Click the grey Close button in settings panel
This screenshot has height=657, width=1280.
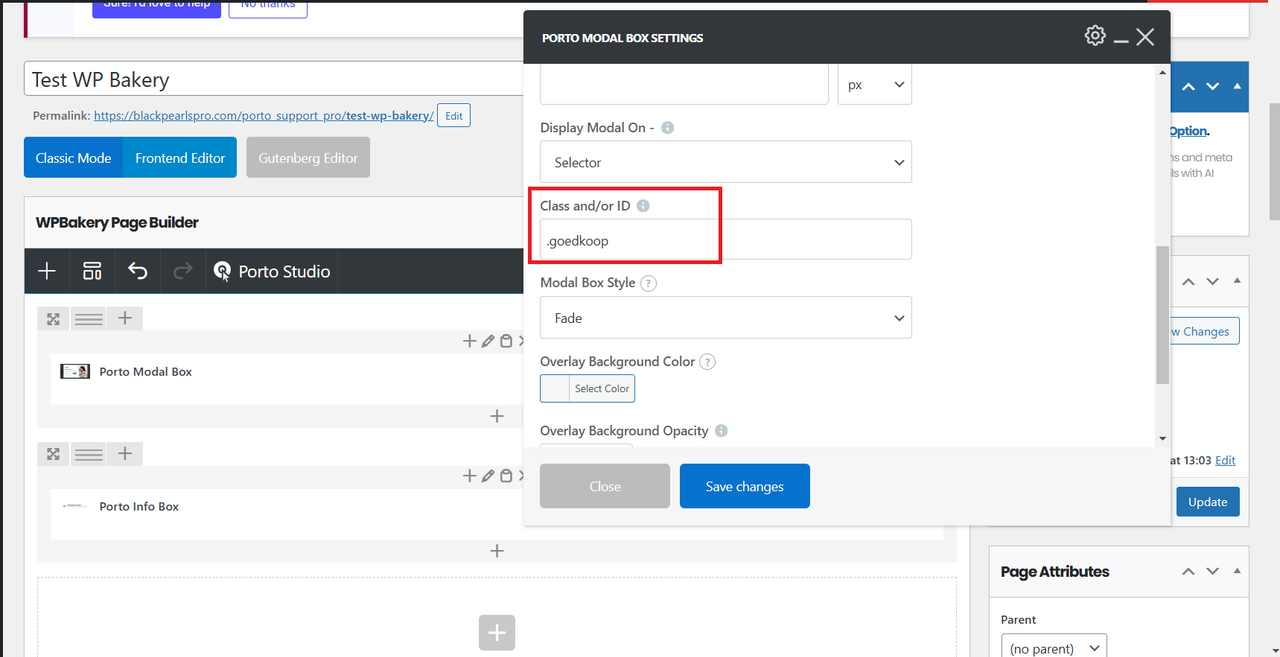click(605, 486)
